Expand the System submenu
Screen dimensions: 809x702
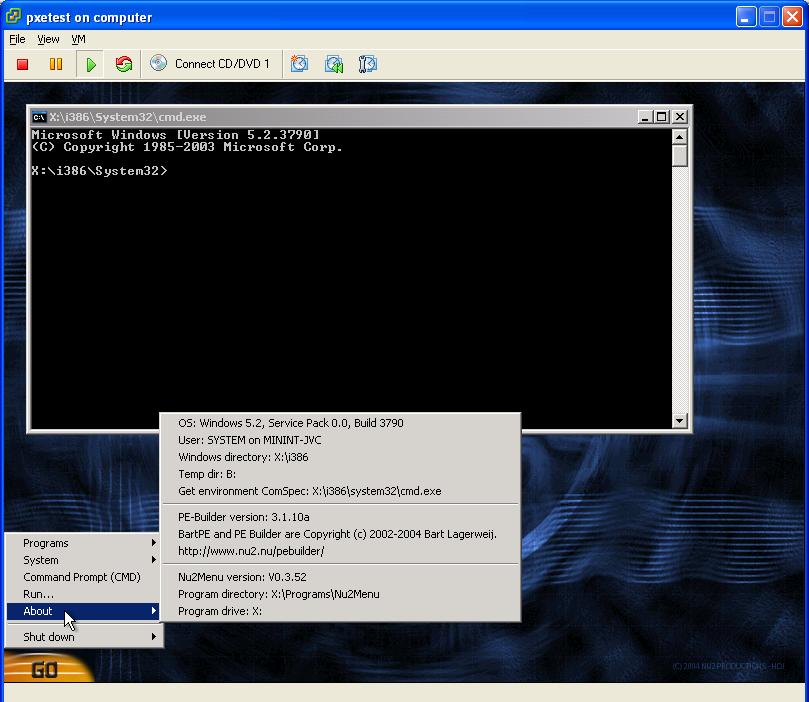(84, 560)
